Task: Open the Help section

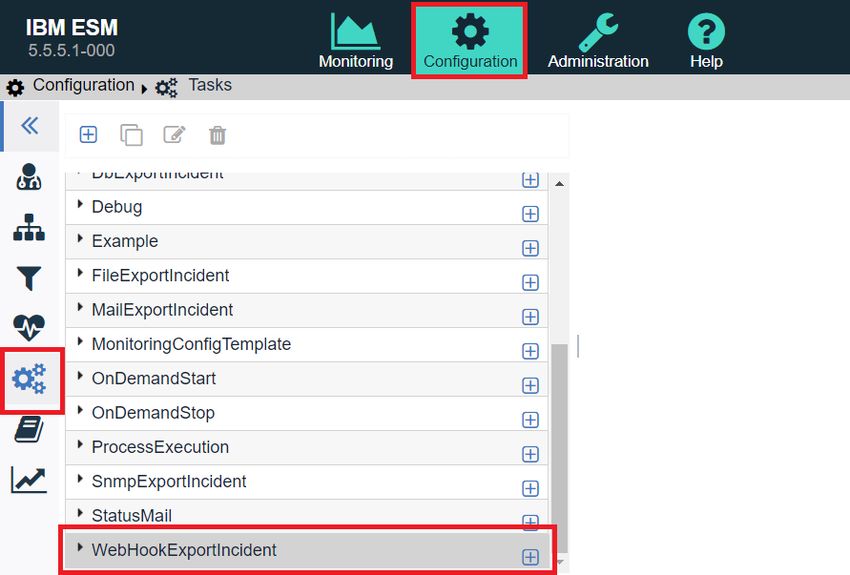Action: coord(706,41)
